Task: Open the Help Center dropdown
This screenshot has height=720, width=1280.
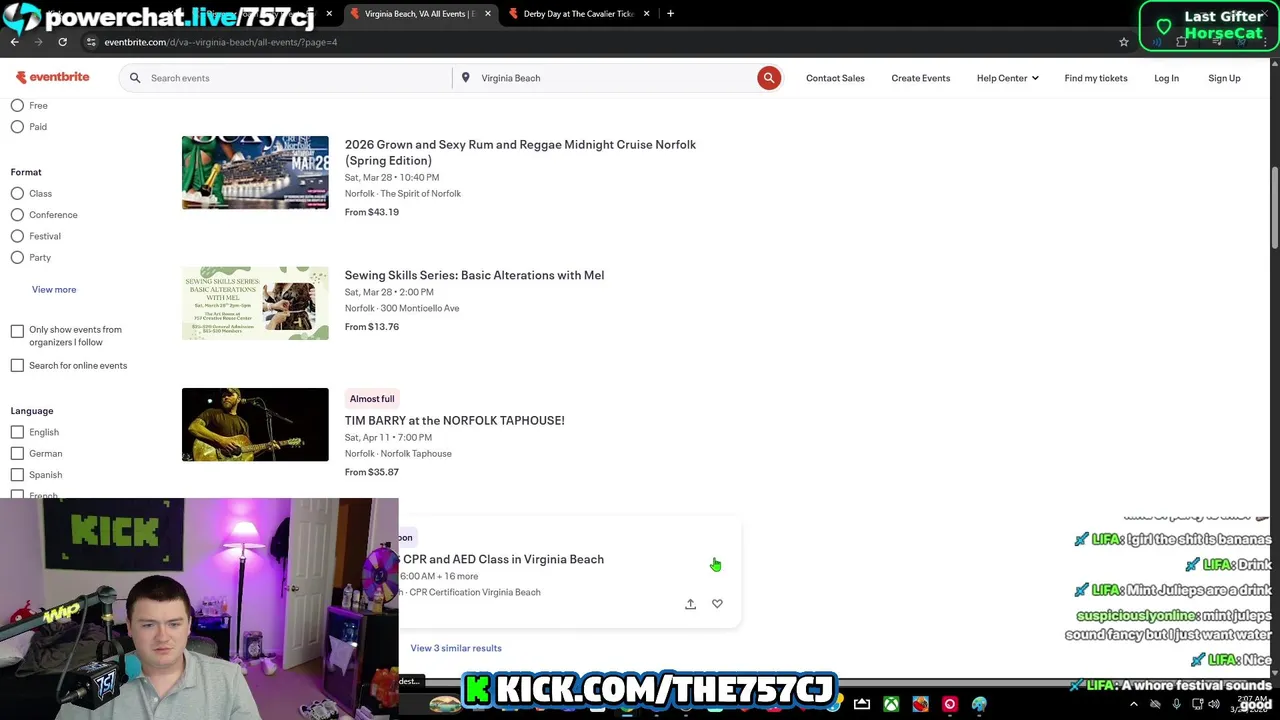Action: 1007,78
